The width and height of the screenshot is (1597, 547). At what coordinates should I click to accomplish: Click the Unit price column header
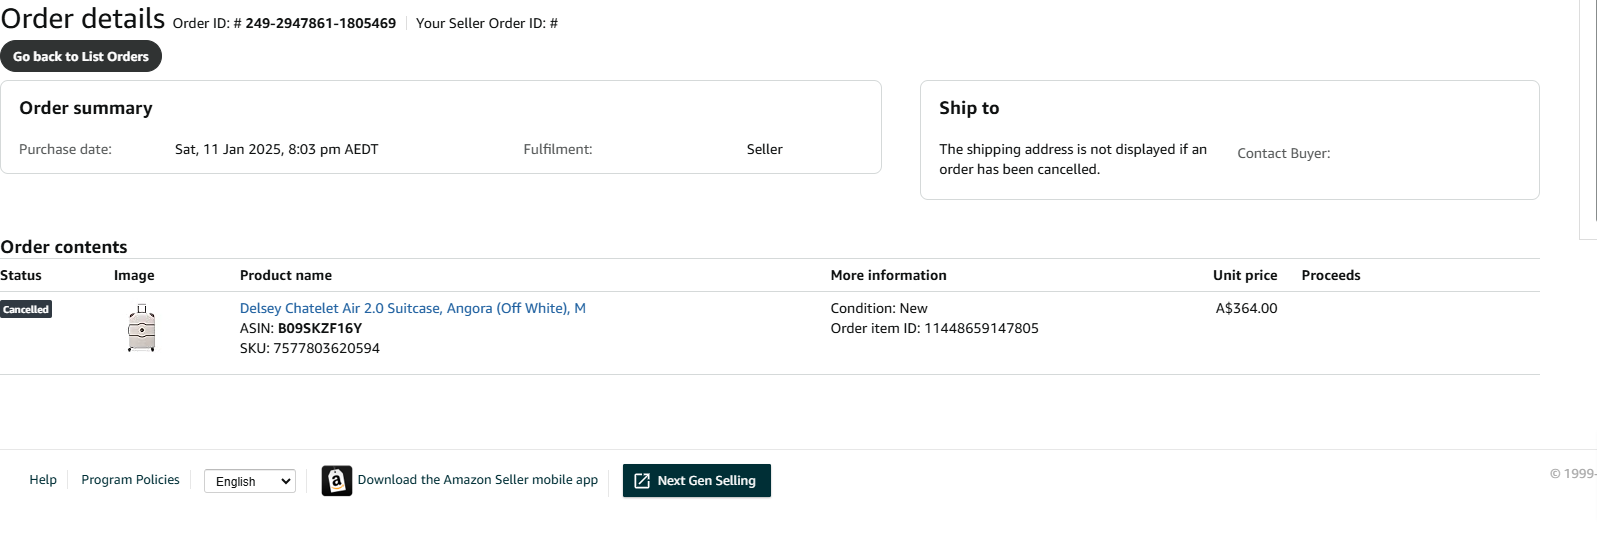pyautogui.click(x=1245, y=275)
